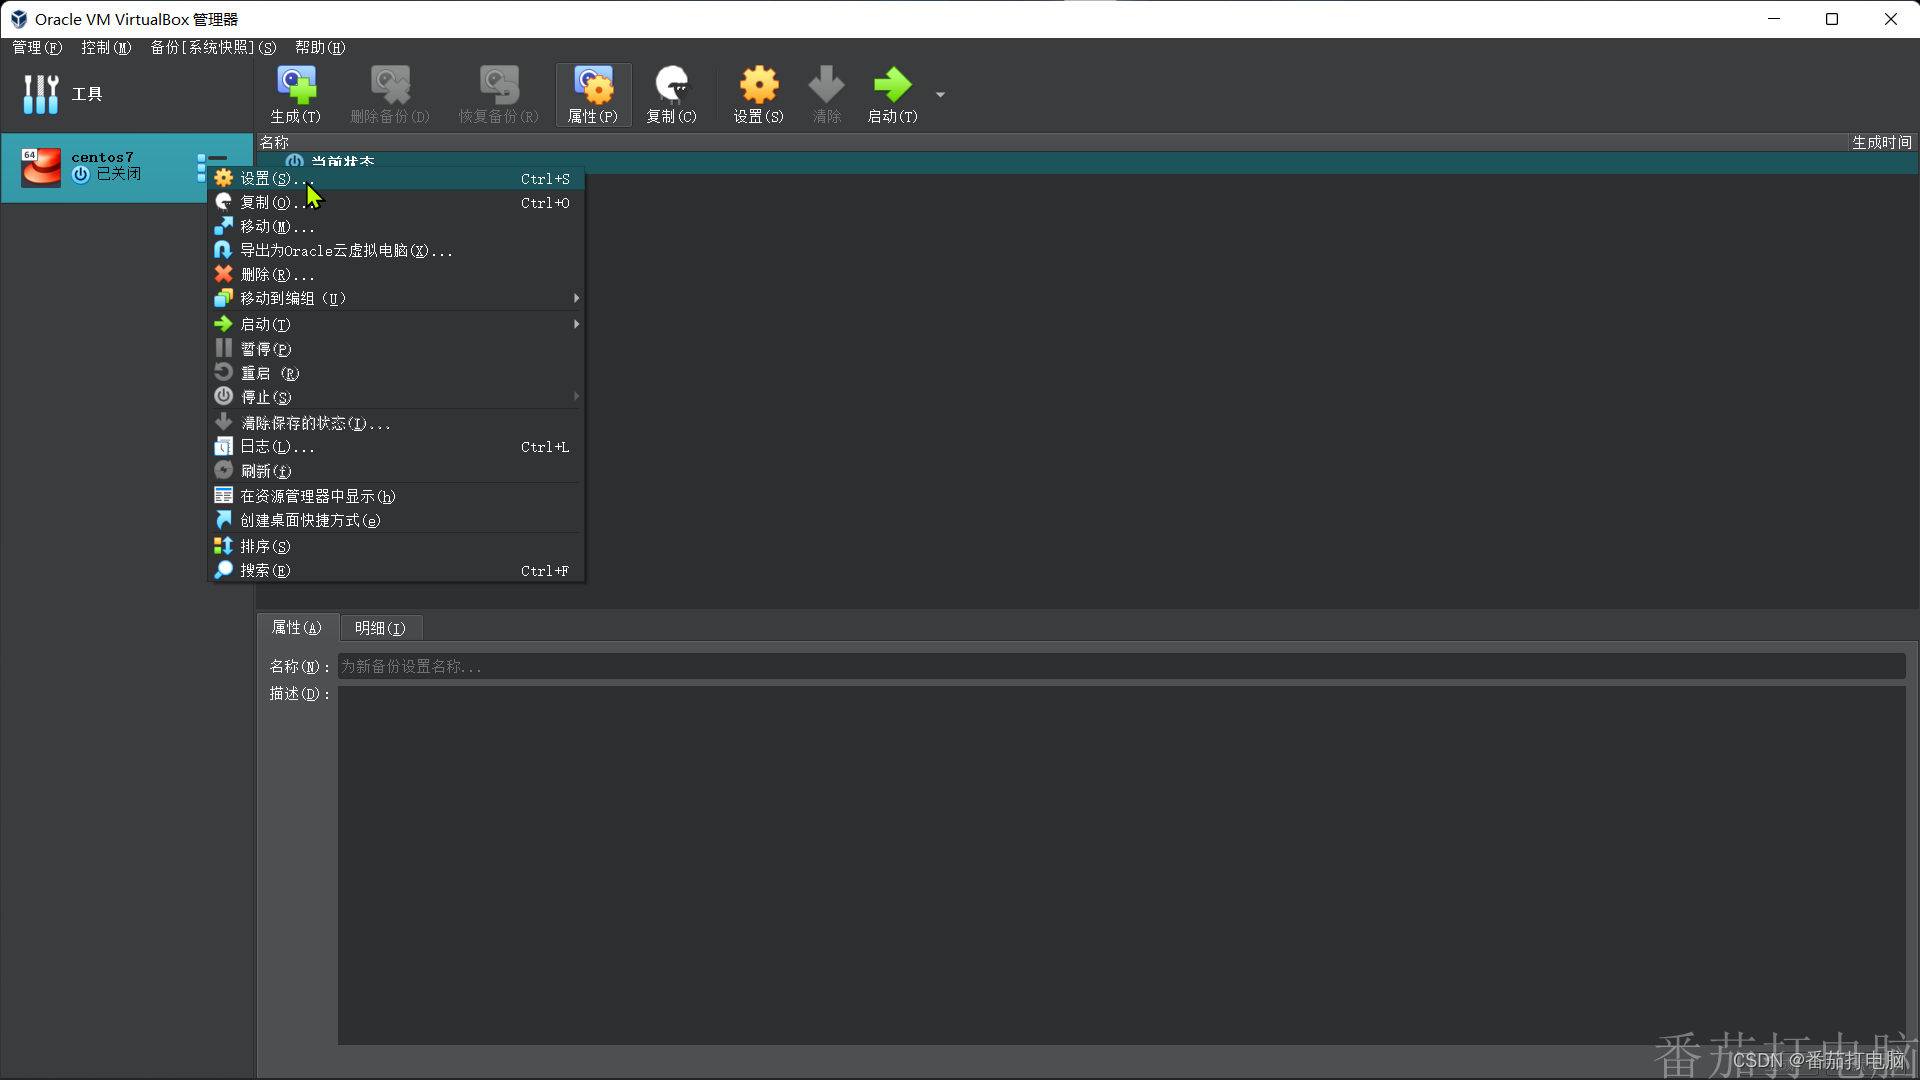The height and width of the screenshot is (1080, 1920).
Task: Open the 备份[系统快照](S) menu
Action: tap(213, 48)
